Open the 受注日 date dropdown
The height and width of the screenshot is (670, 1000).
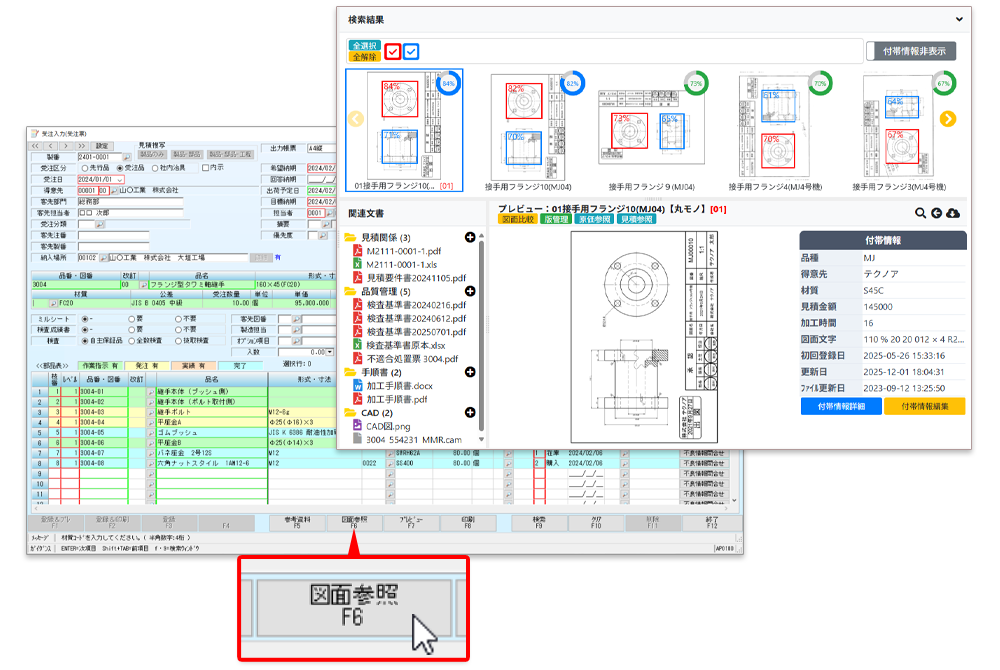coord(120,179)
